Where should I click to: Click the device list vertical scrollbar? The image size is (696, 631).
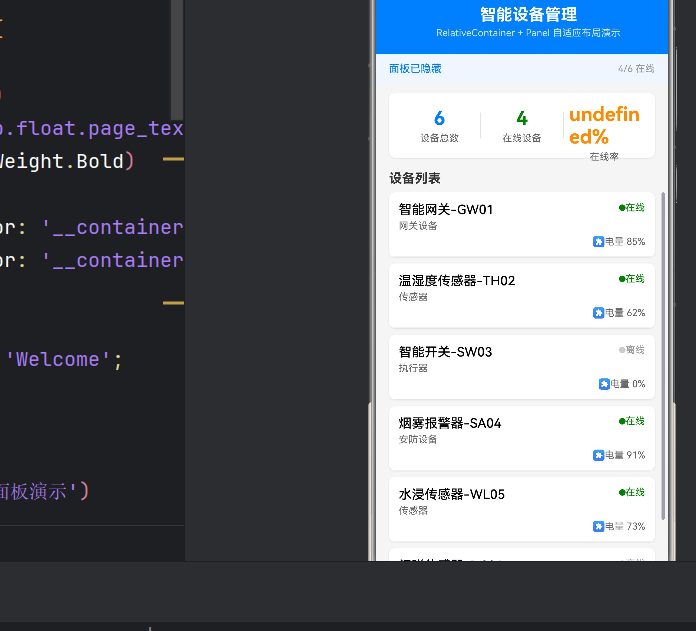tap(663, 356)
